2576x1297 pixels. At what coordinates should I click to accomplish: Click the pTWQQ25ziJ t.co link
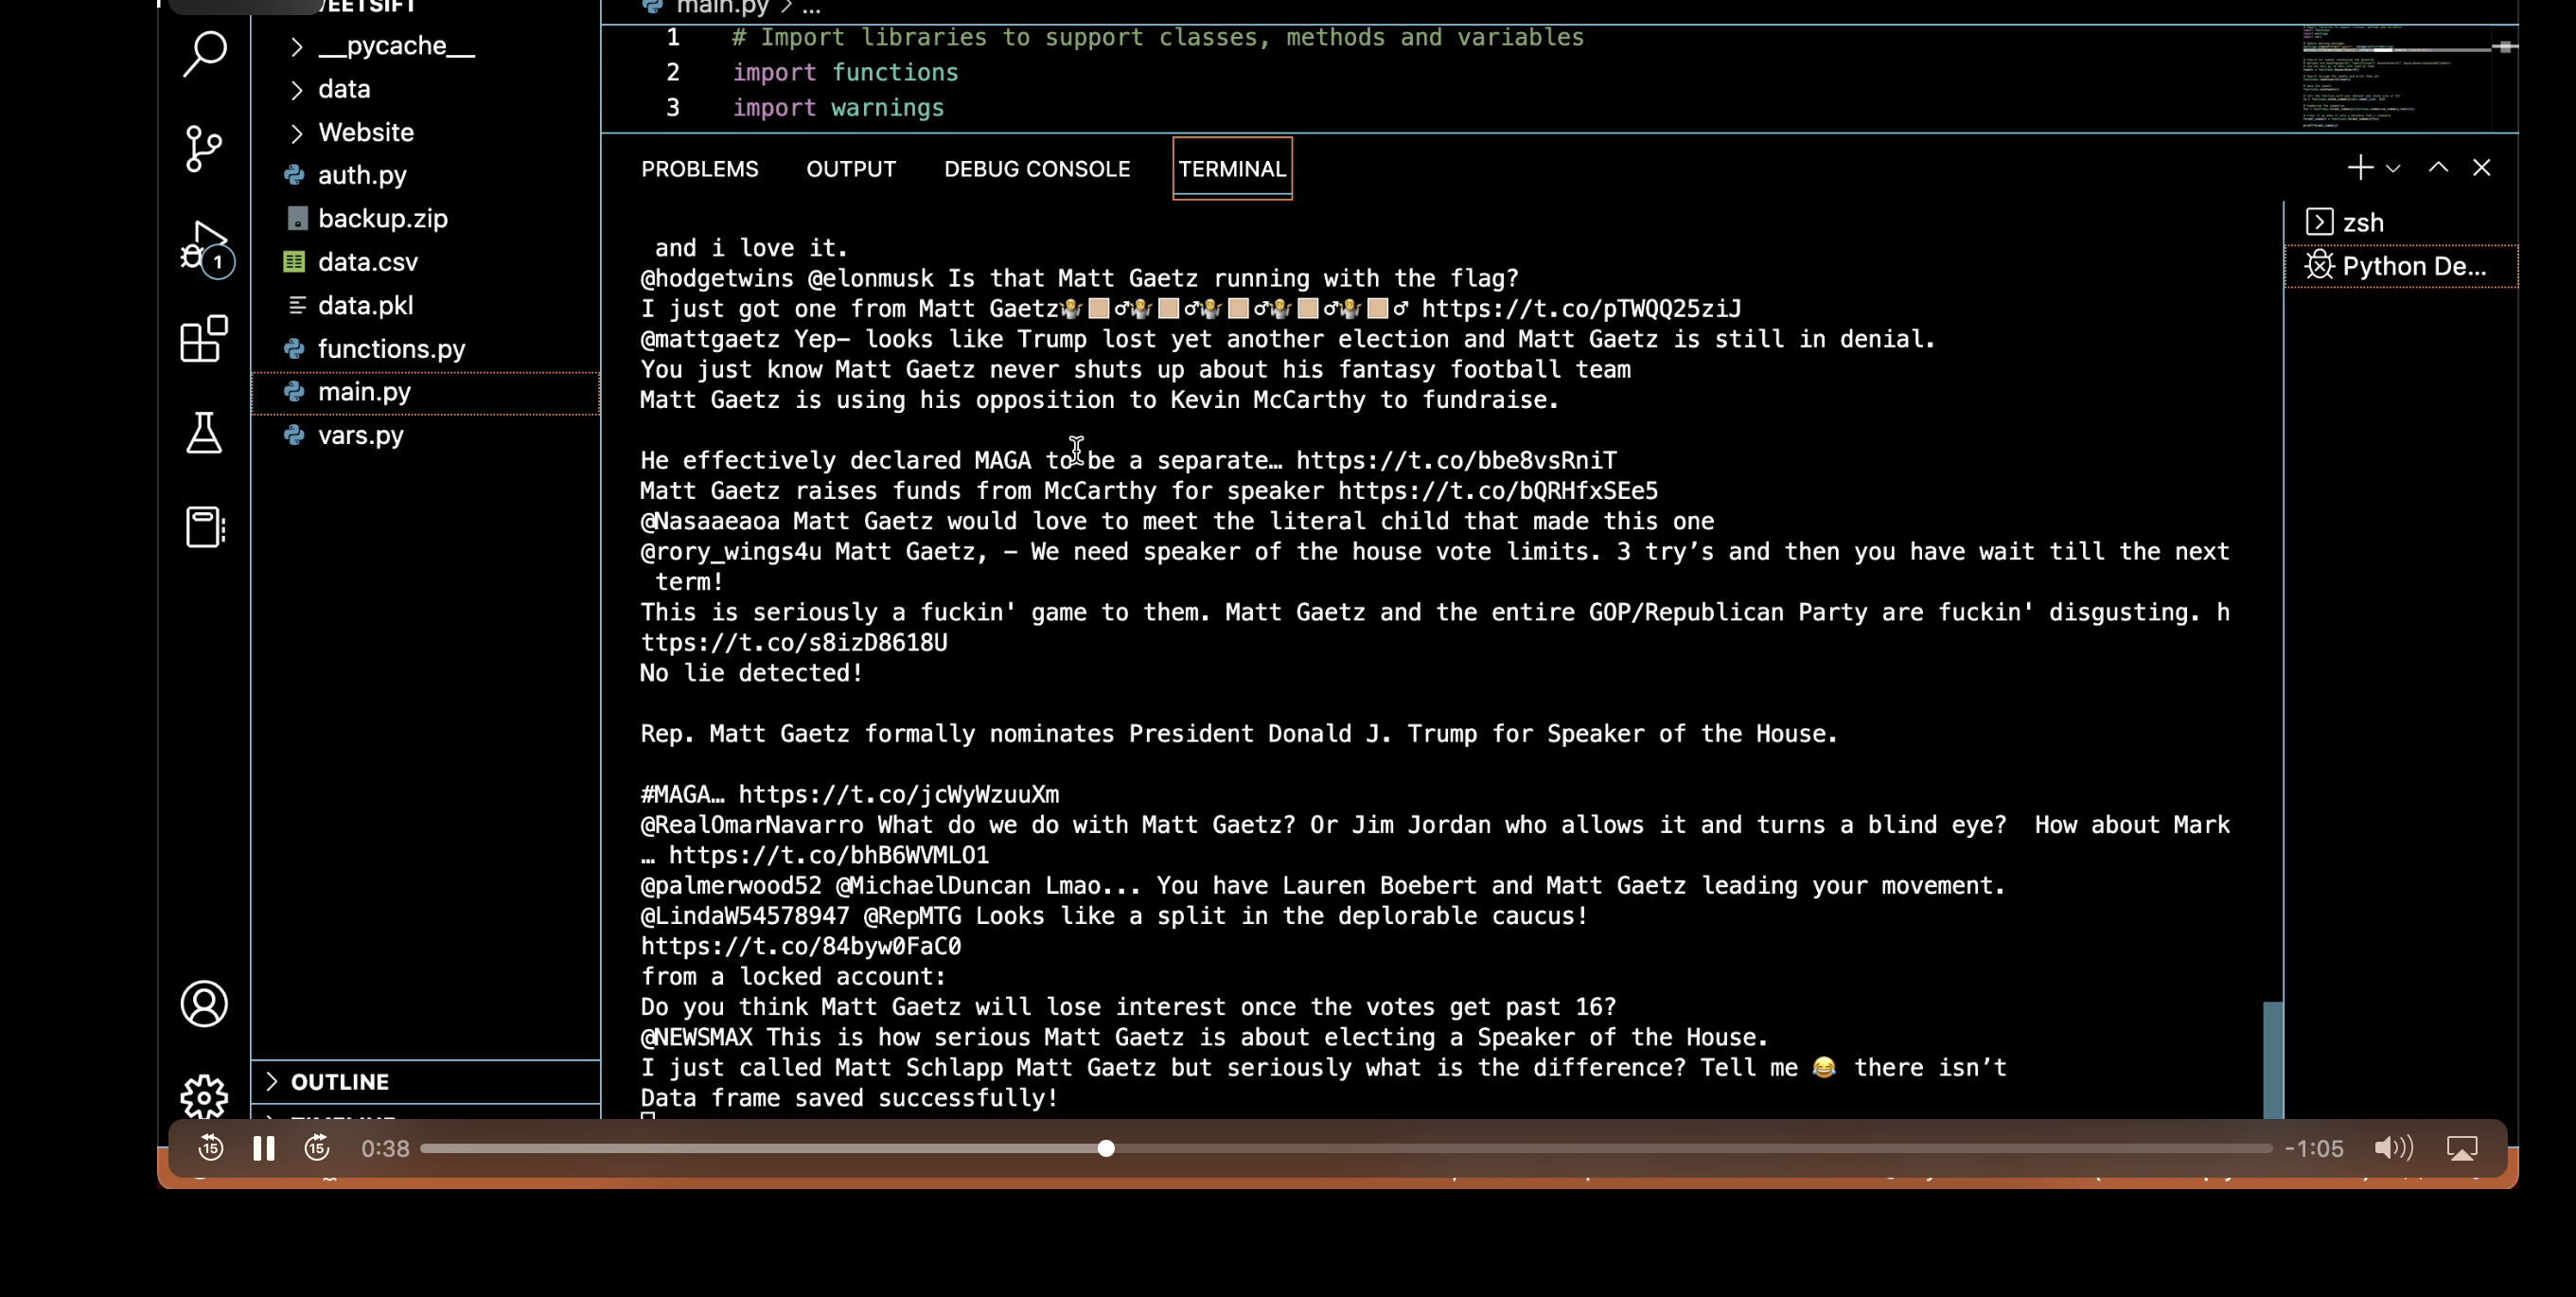point(1581,309)
